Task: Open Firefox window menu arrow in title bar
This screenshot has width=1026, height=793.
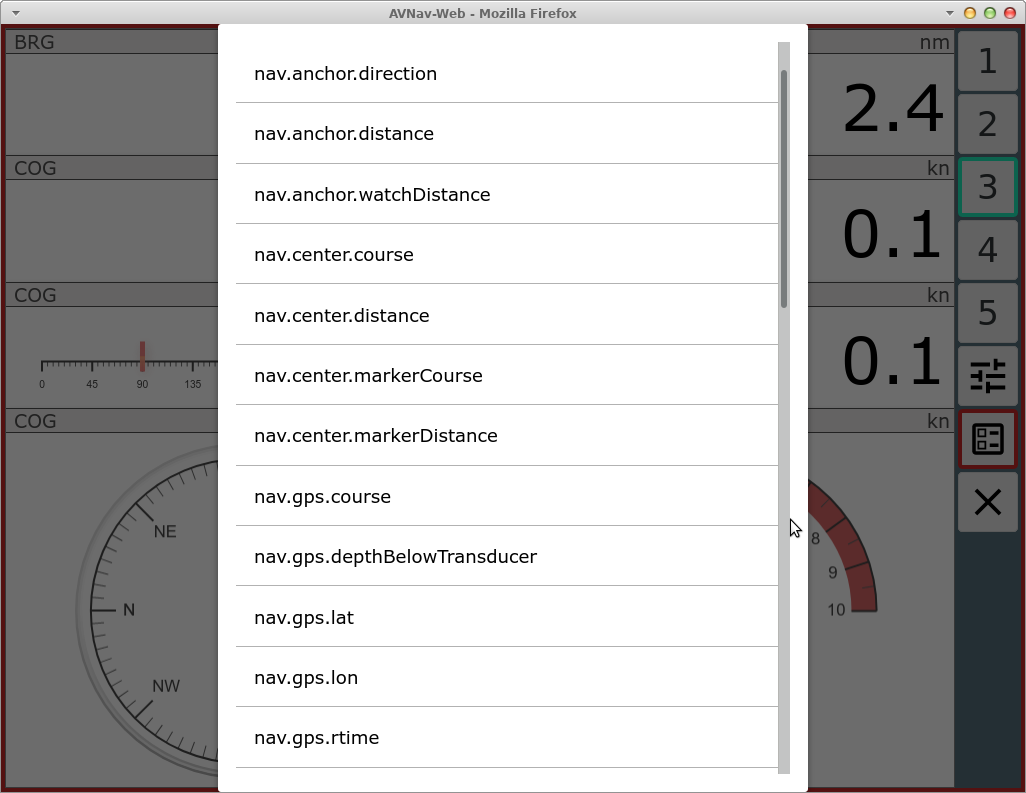Action: pos(16,13)
